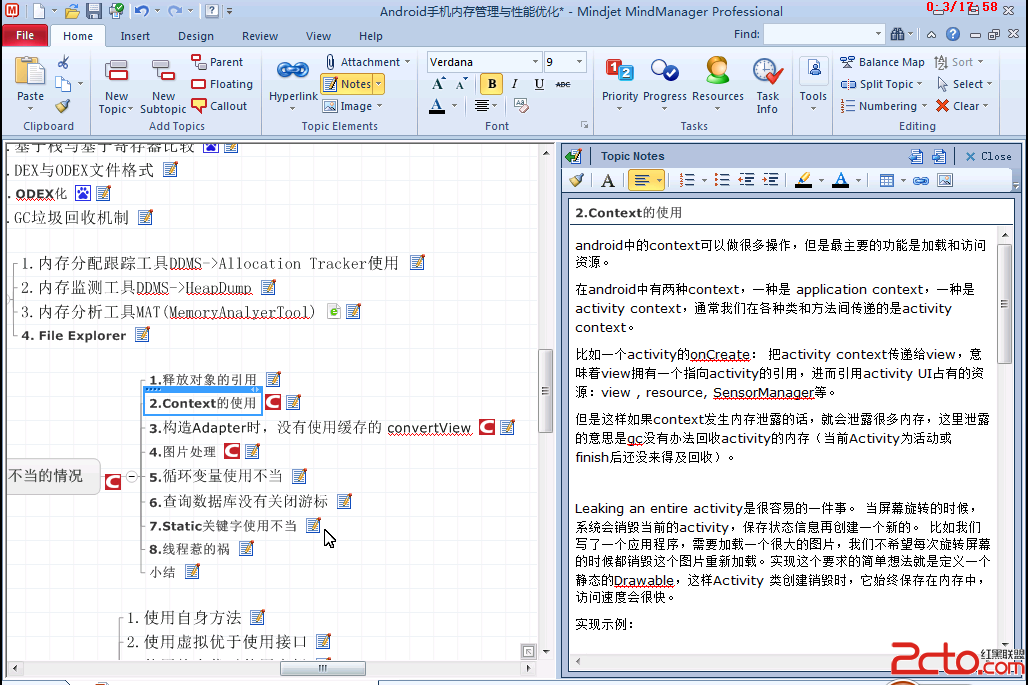Viewport: 1028px width, 685px height.
Task: Collapse the subtopics of 不当的情况
Action: coord(132,477)
